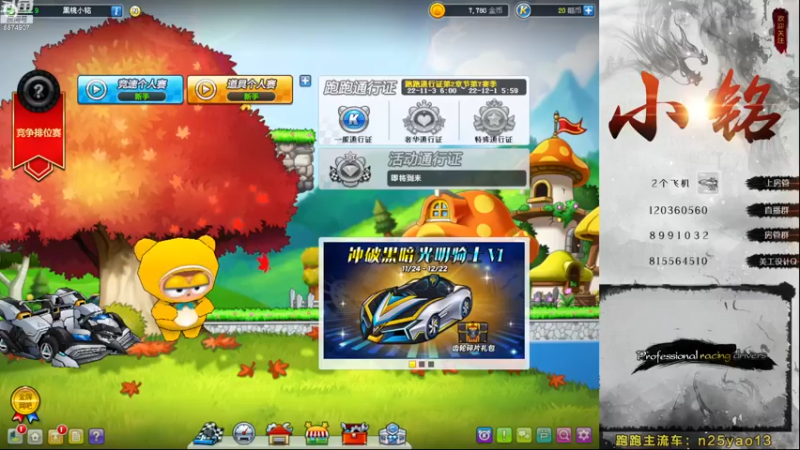The height and width of the screenshot is (450, 800).
Task: Click the number 8991032 in overlay
Action: [679, 235]
